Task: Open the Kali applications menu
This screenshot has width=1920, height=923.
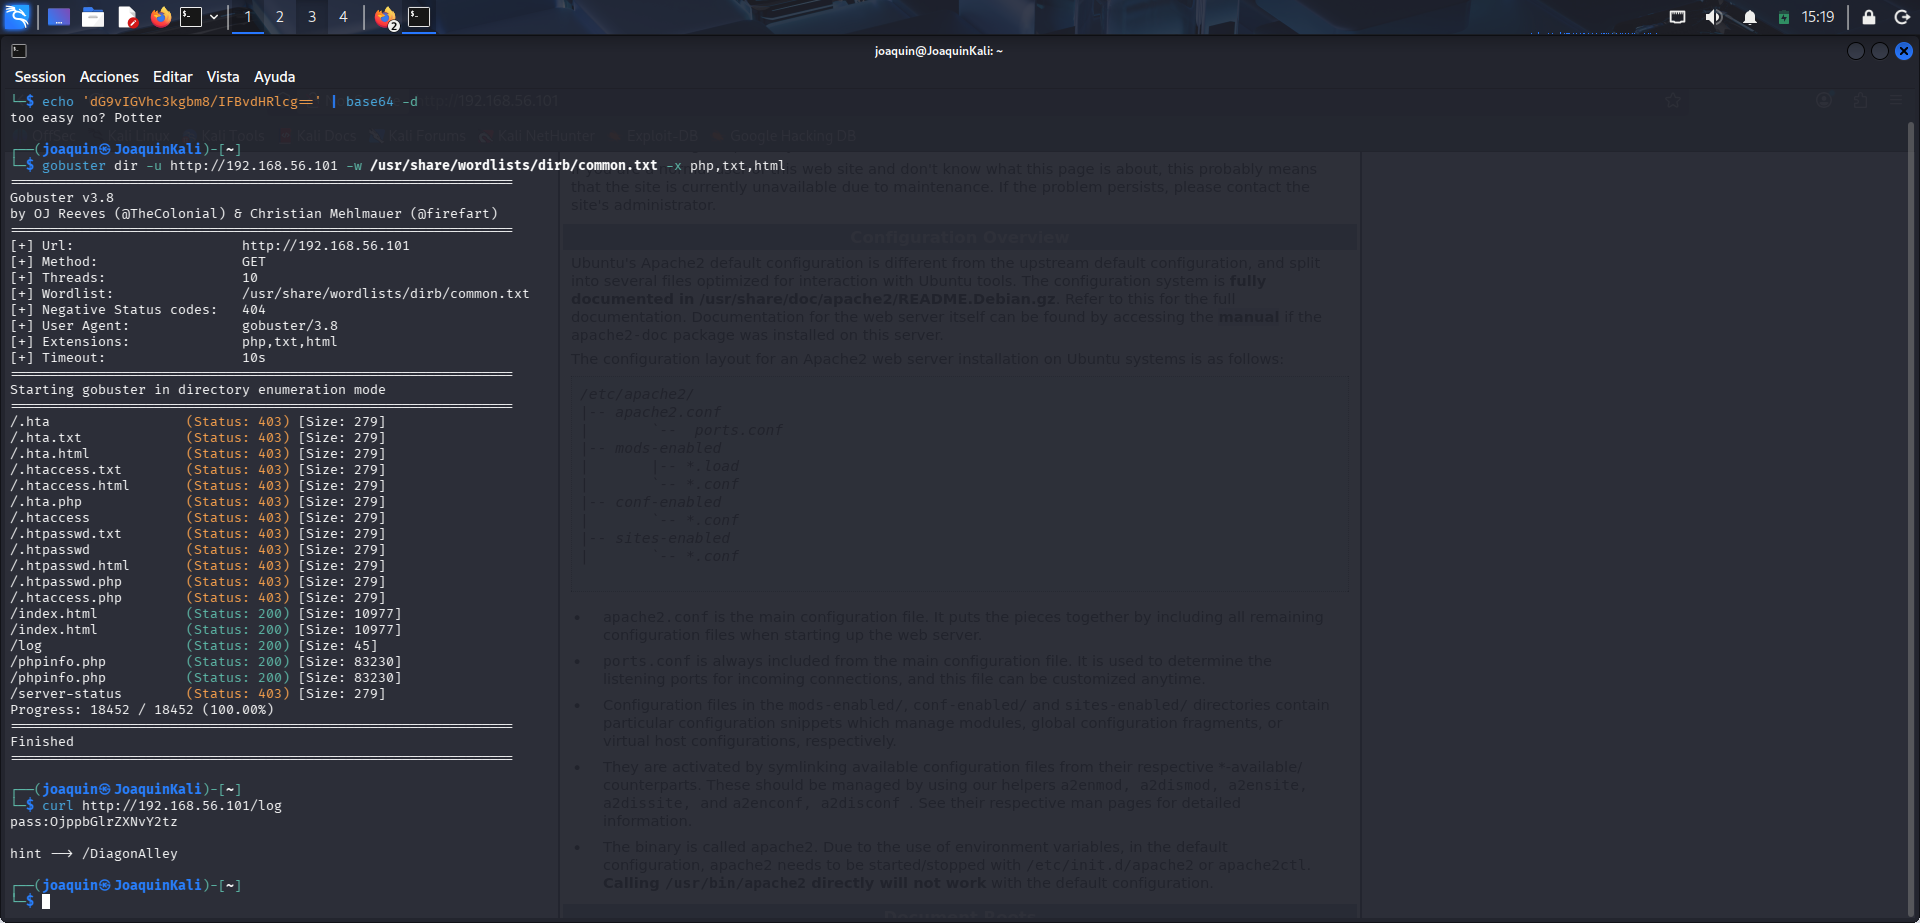Action: tap(16, 16)
